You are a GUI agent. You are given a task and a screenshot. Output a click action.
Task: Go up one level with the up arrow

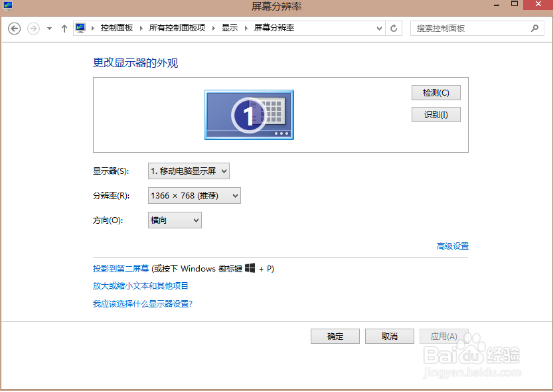pyautogui.click(x=64, y=29)
